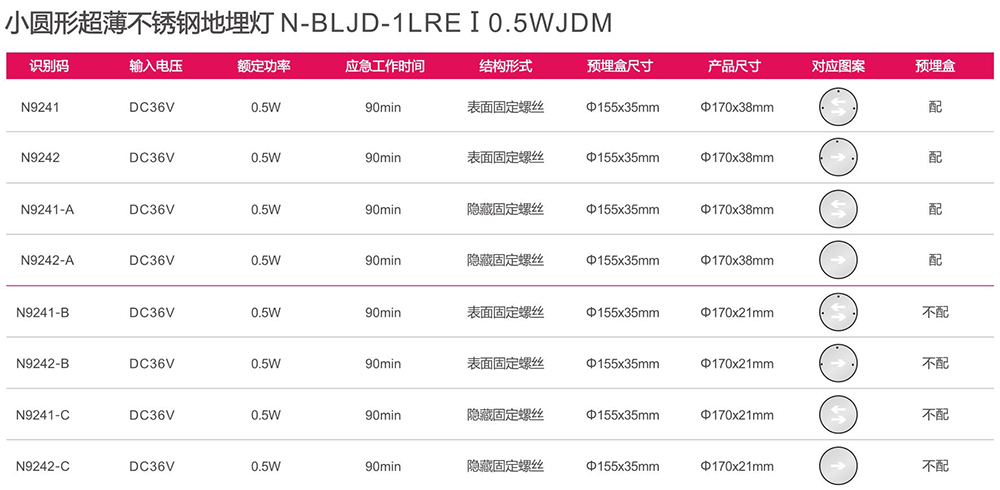The image size is (1000, 490).
Task: Open the N9242-B pattern icon
Action: (838, 363)
